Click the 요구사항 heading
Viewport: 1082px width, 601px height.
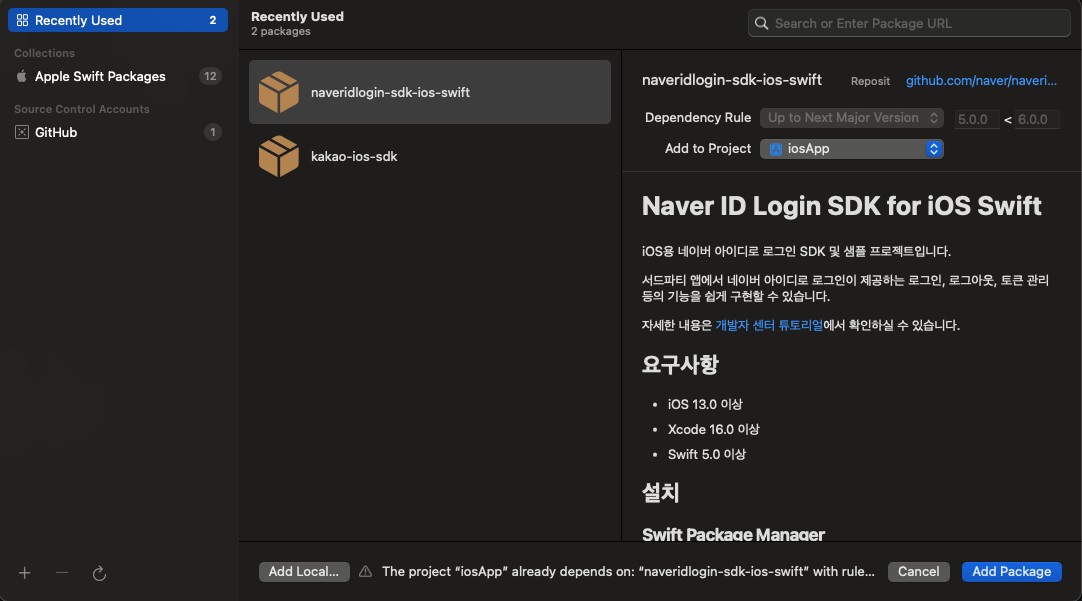(680, 364)
